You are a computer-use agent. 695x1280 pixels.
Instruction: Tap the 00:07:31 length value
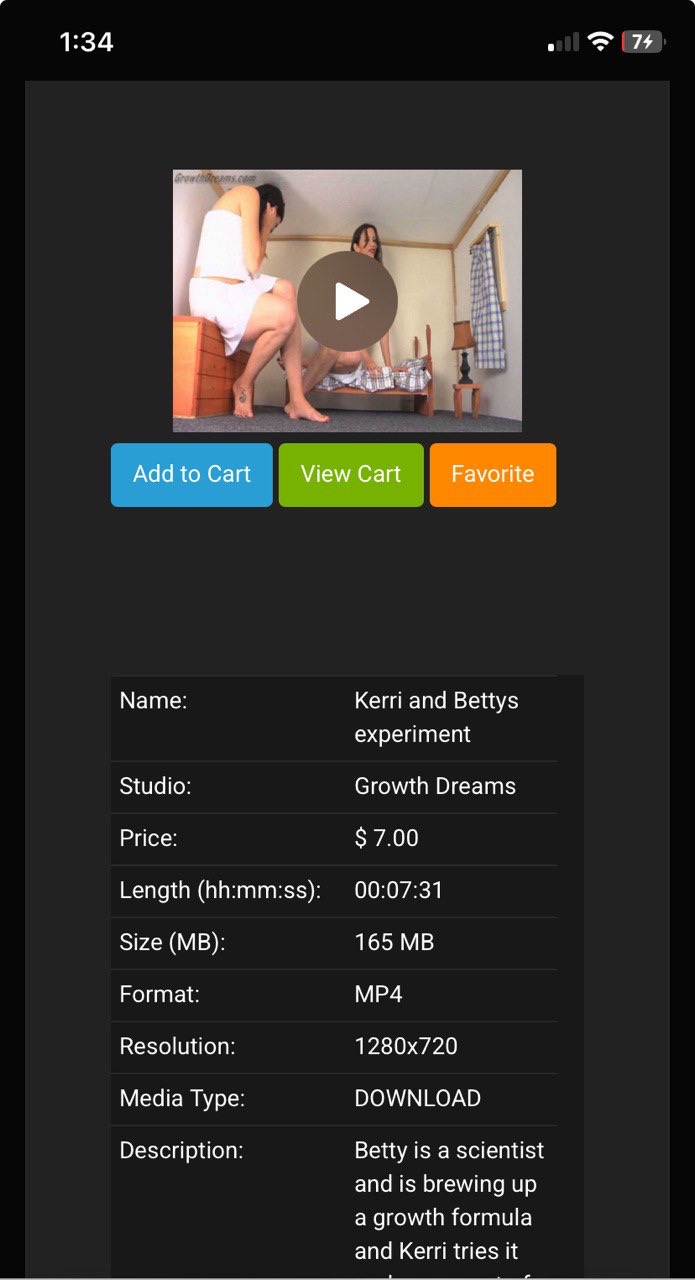click(398, 890)
